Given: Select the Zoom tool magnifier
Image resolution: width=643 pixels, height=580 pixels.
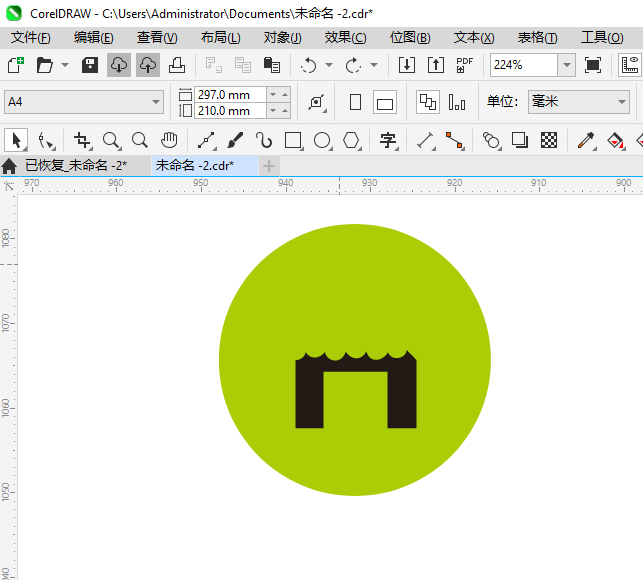Looking at the screenshot, I should 111,140.
